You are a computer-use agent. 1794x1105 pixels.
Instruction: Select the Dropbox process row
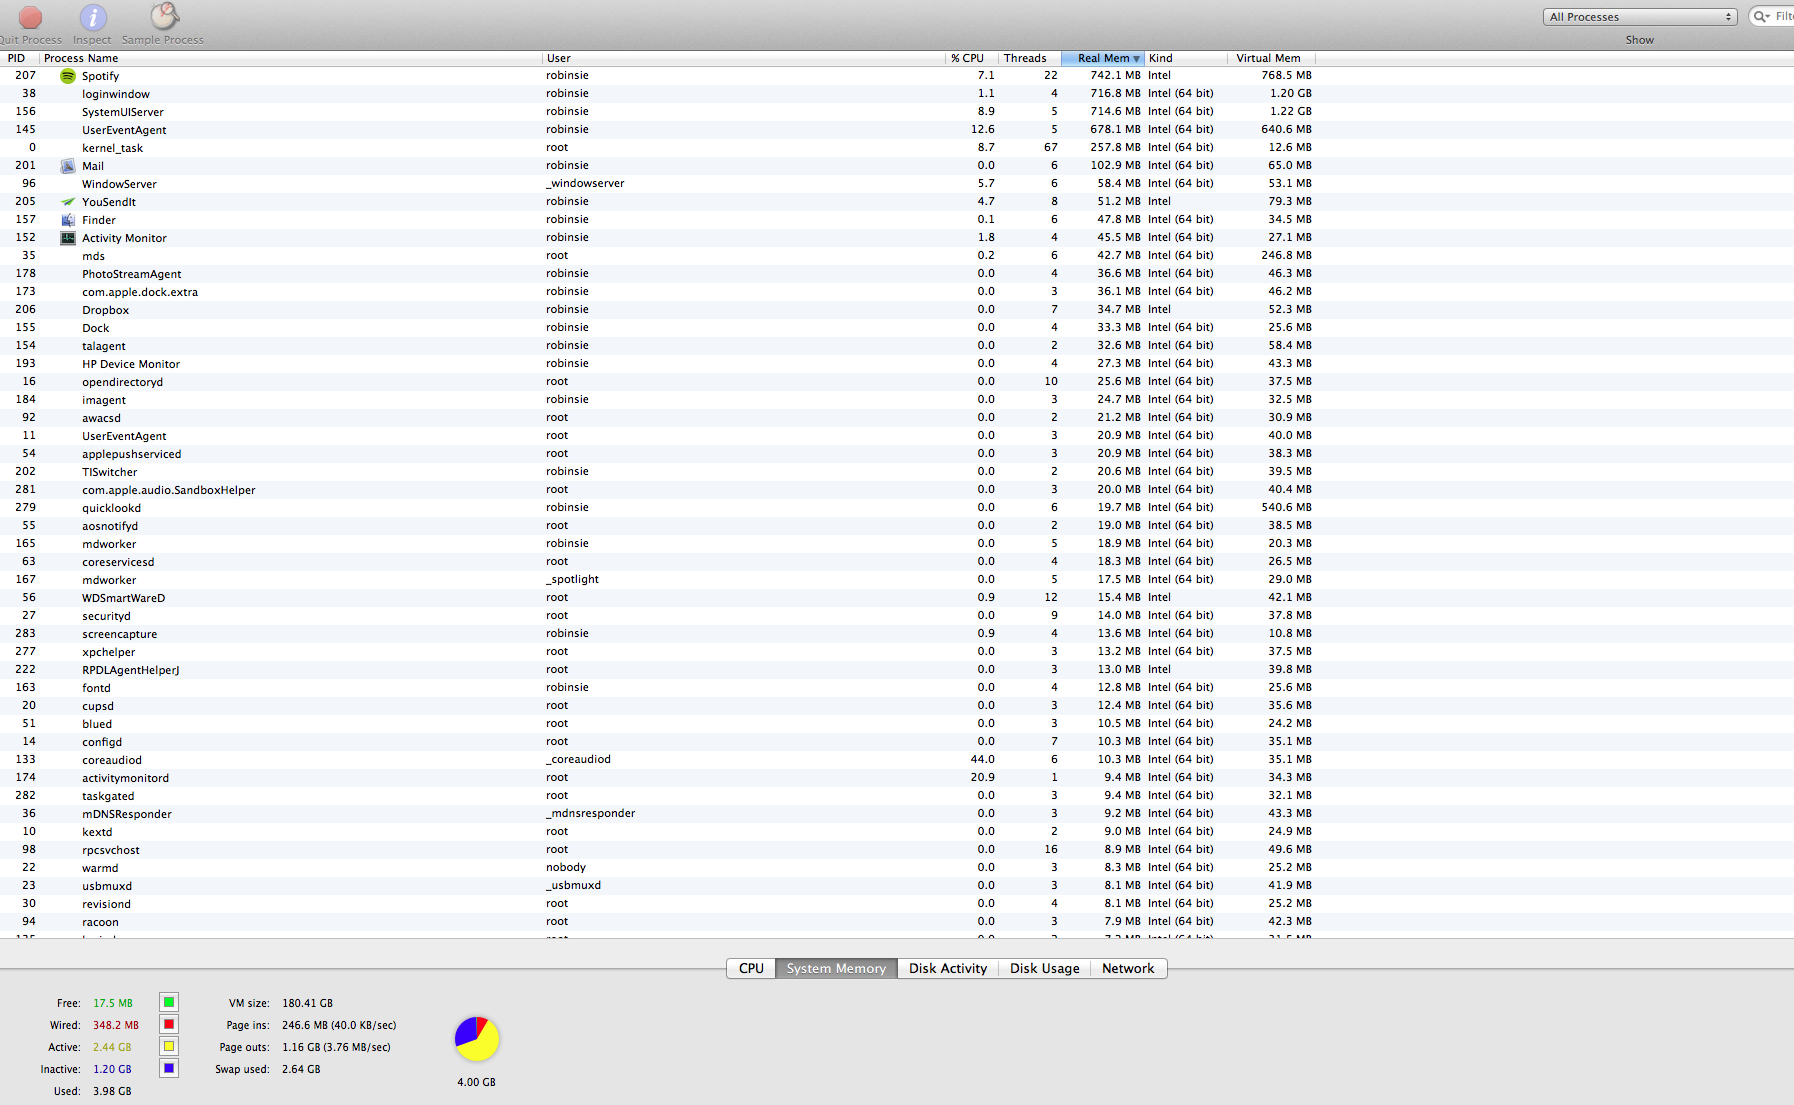point(897,310)
